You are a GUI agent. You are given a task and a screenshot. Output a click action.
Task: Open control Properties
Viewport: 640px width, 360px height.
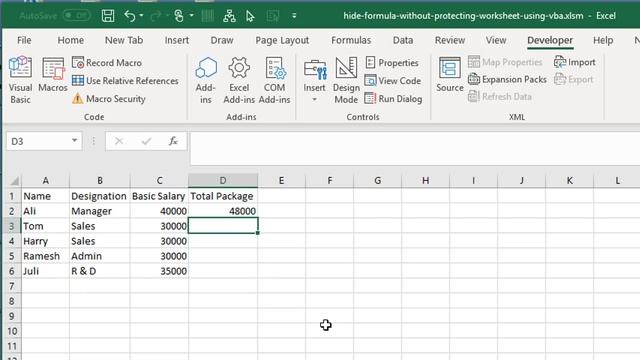click(x=392, y=63)
